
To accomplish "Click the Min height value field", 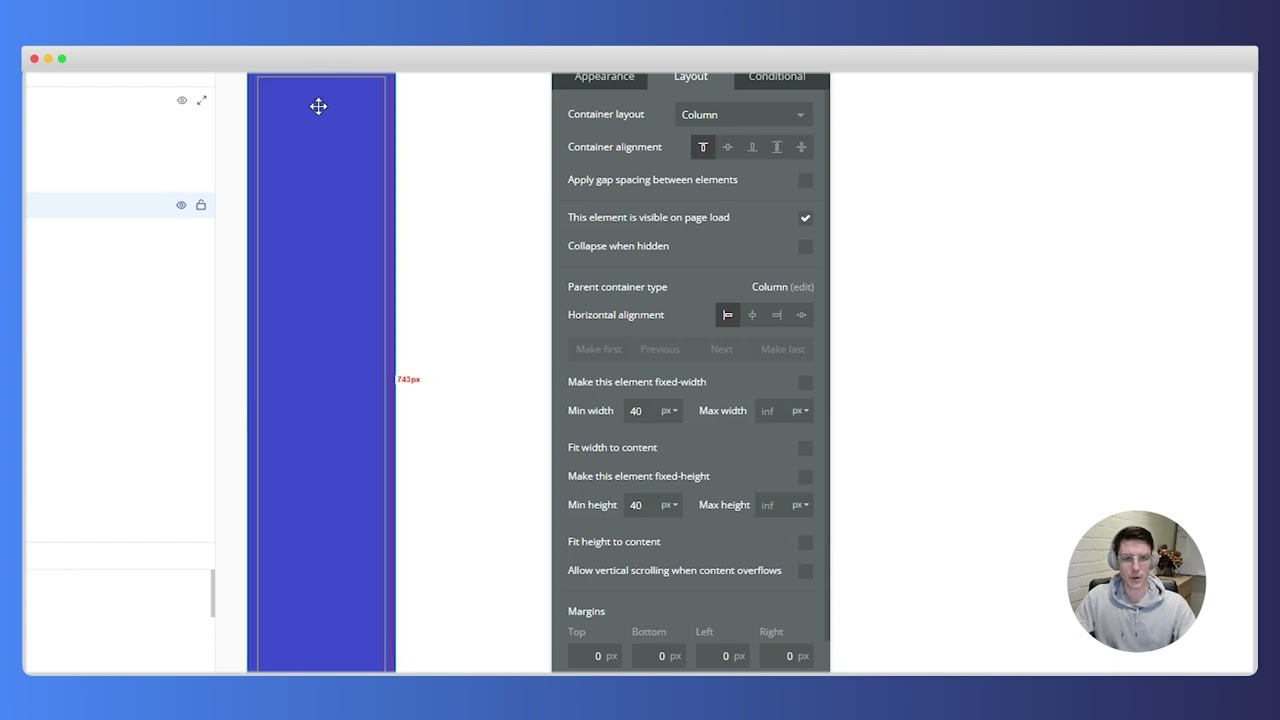I will pyautogui.click(x=641, y=505).
